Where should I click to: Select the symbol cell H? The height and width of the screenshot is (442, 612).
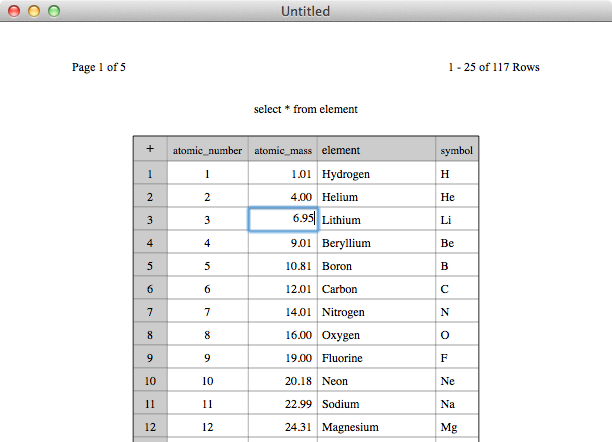[457, 173]
